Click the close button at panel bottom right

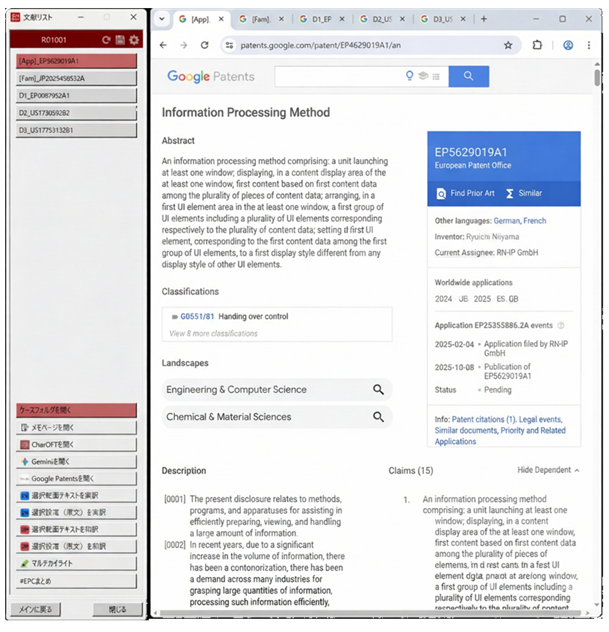tap(117, 609)
